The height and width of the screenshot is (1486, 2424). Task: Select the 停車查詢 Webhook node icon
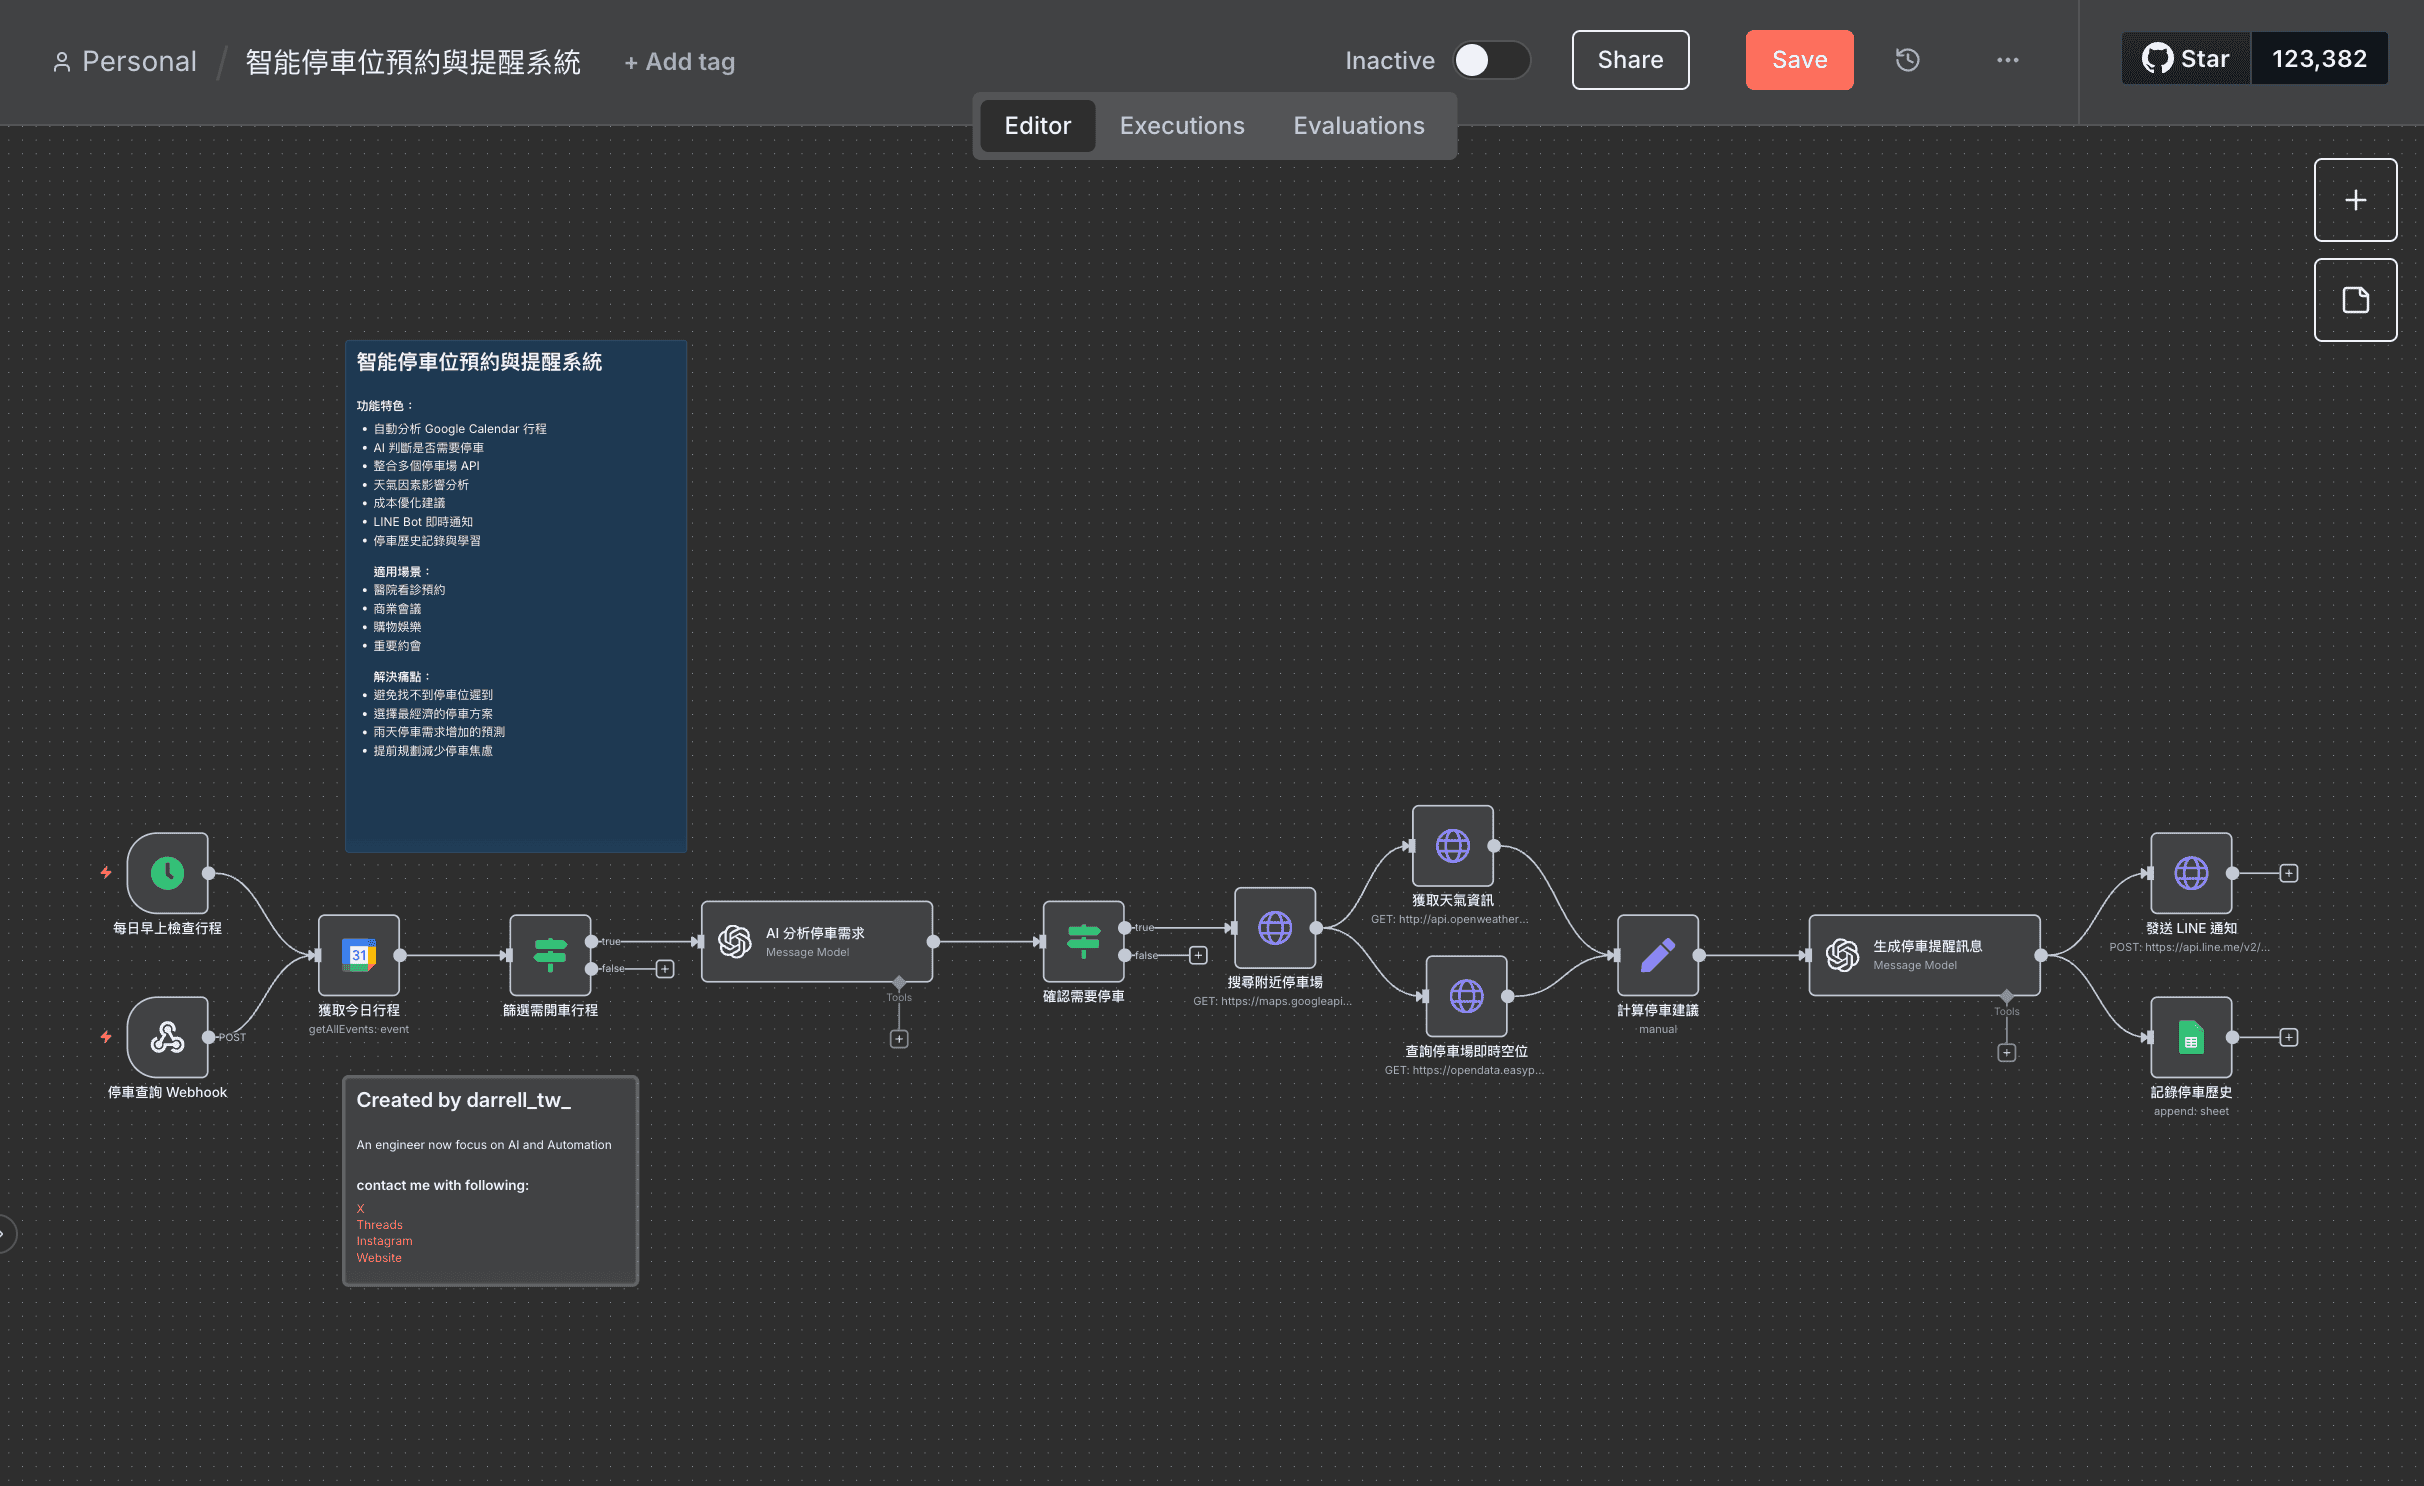[x=167, y=1037]
